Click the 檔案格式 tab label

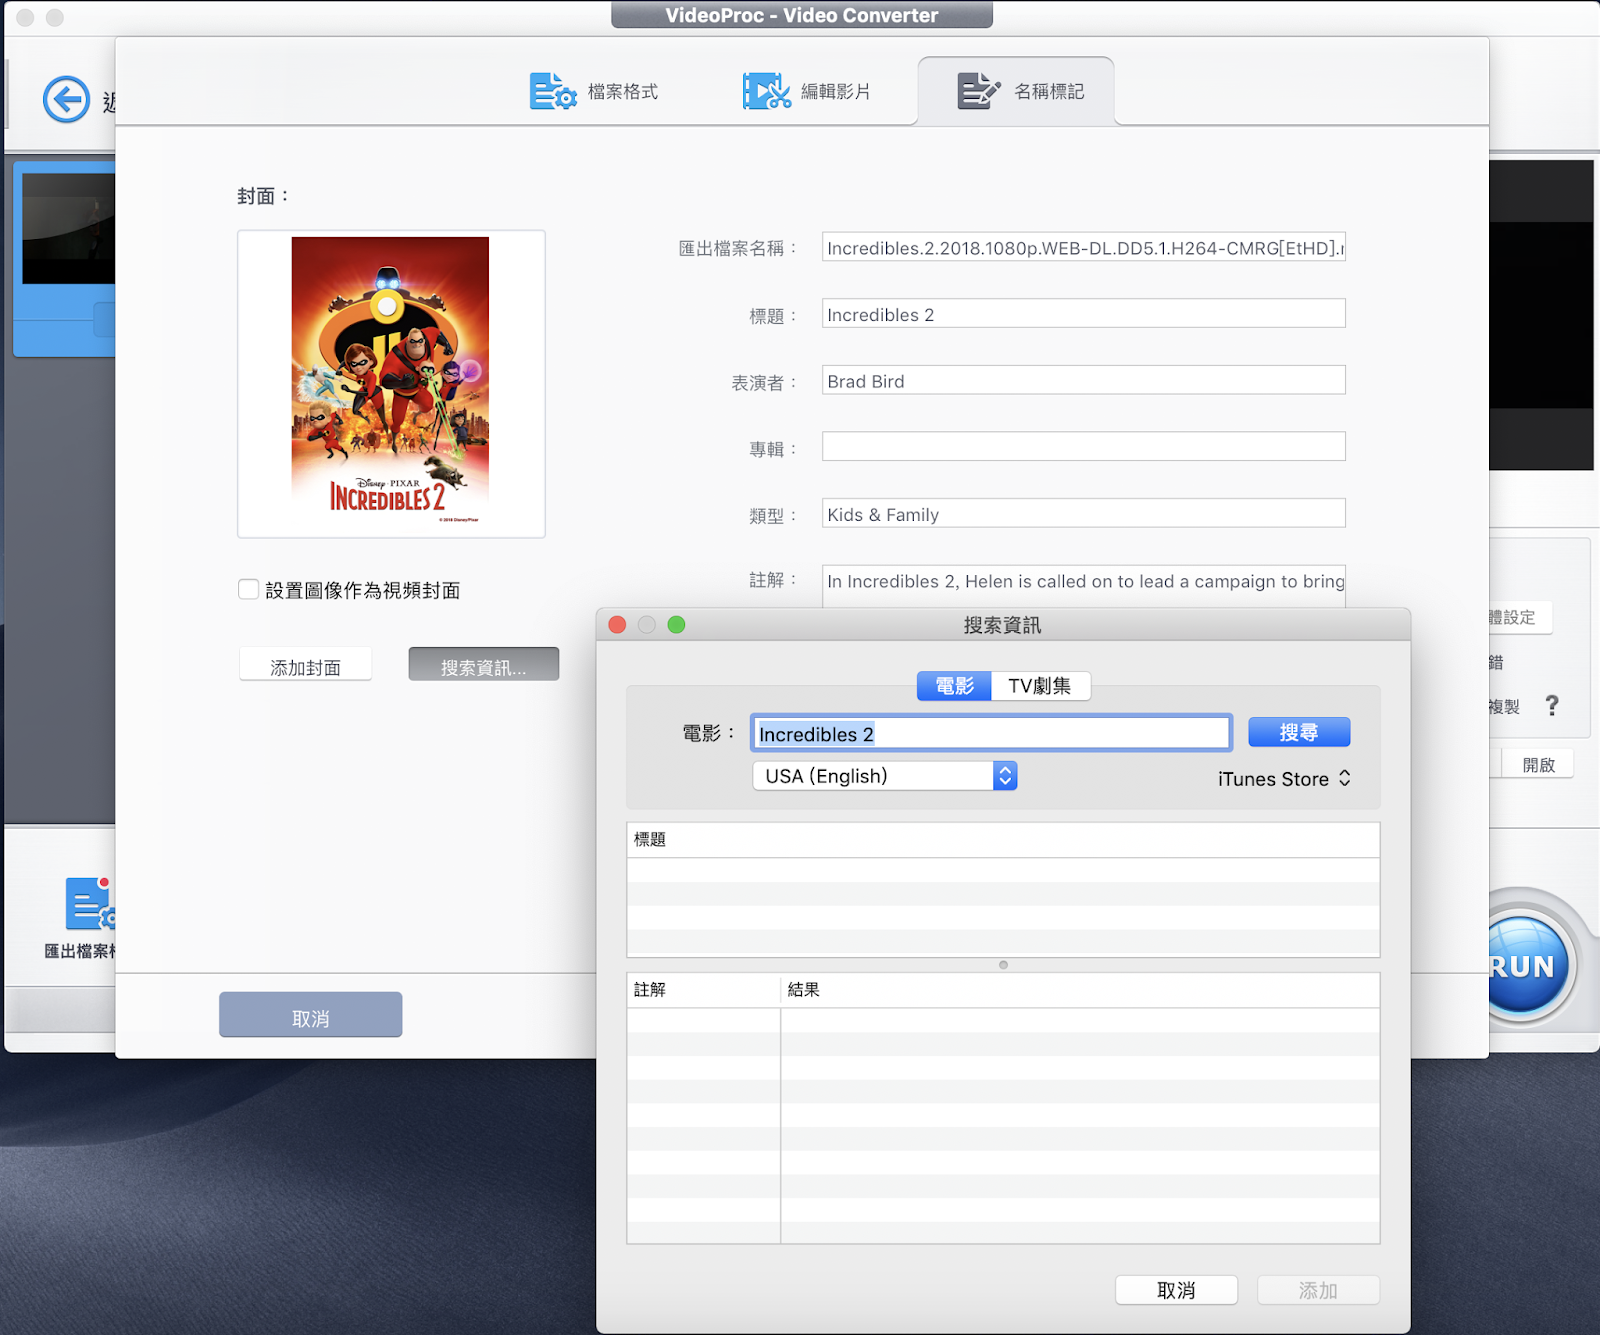(x=622, y=91)
